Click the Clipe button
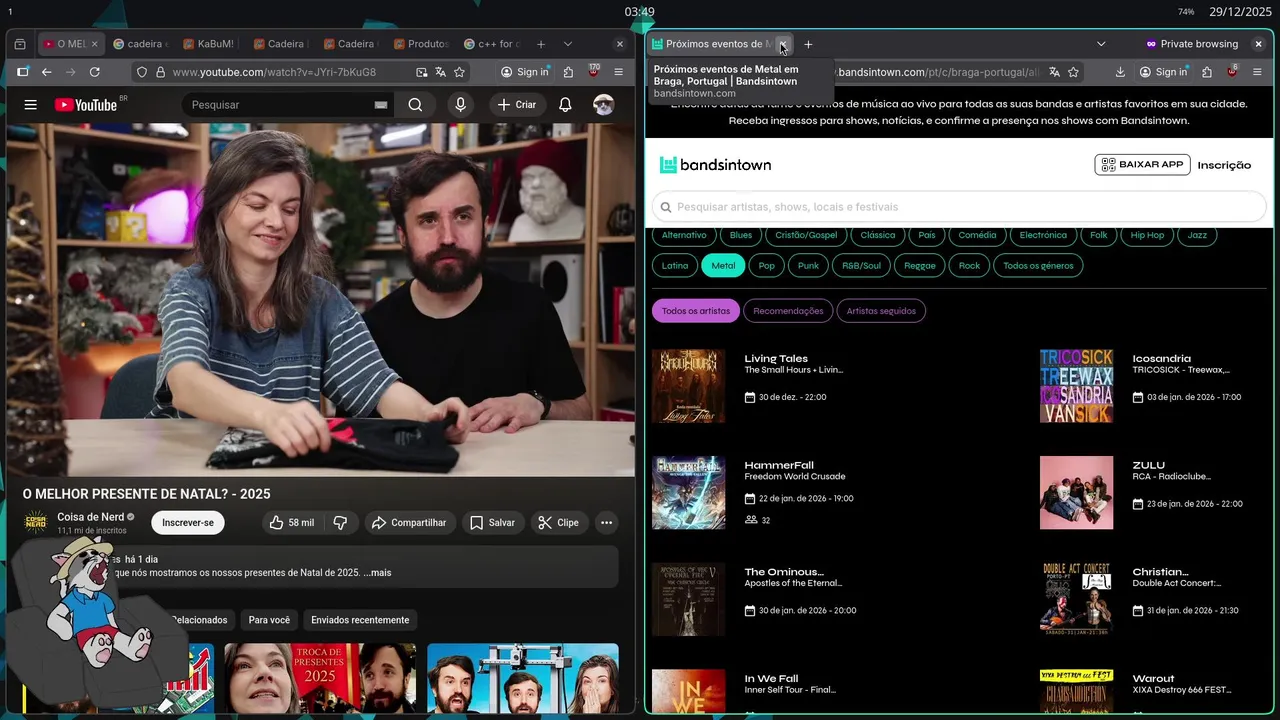 pos(558,522)
